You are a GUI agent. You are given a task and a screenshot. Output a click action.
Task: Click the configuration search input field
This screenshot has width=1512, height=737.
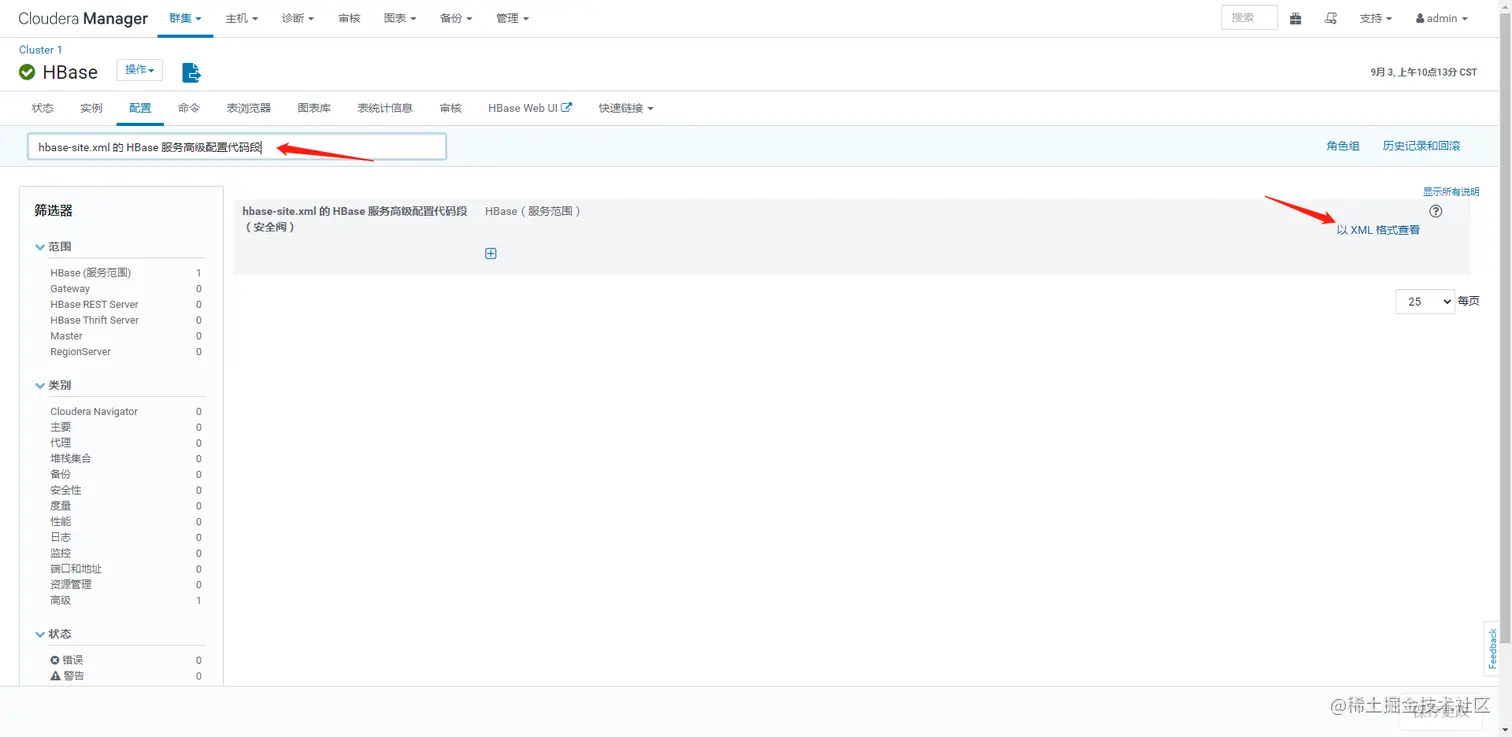coord(237,147)
